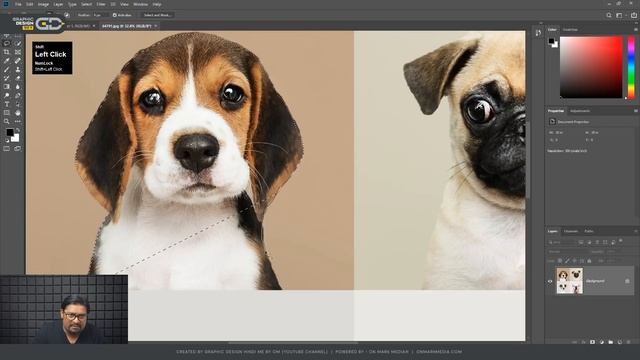The width and height of the screenshot is (640, 360).
Task: Hide the Background layer via eye icon
Action: [x=550, y=281]
